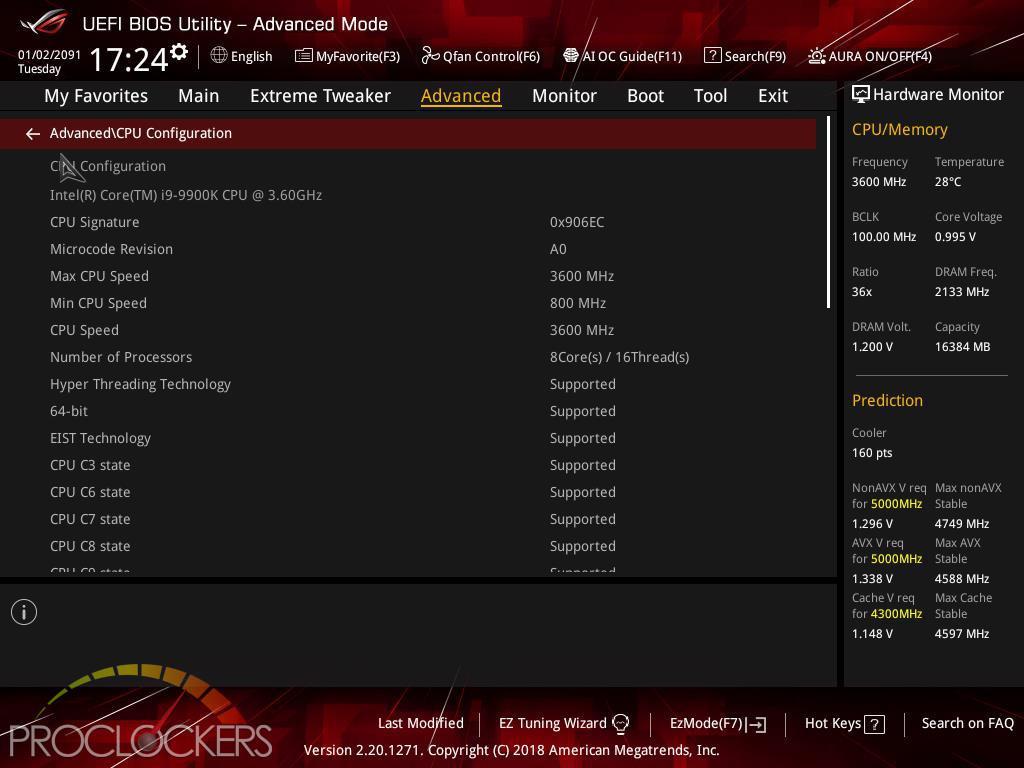Click the 01/02/2091 date text
The width and height of the screenshot is (1024, 768).
tap(49, 55)
